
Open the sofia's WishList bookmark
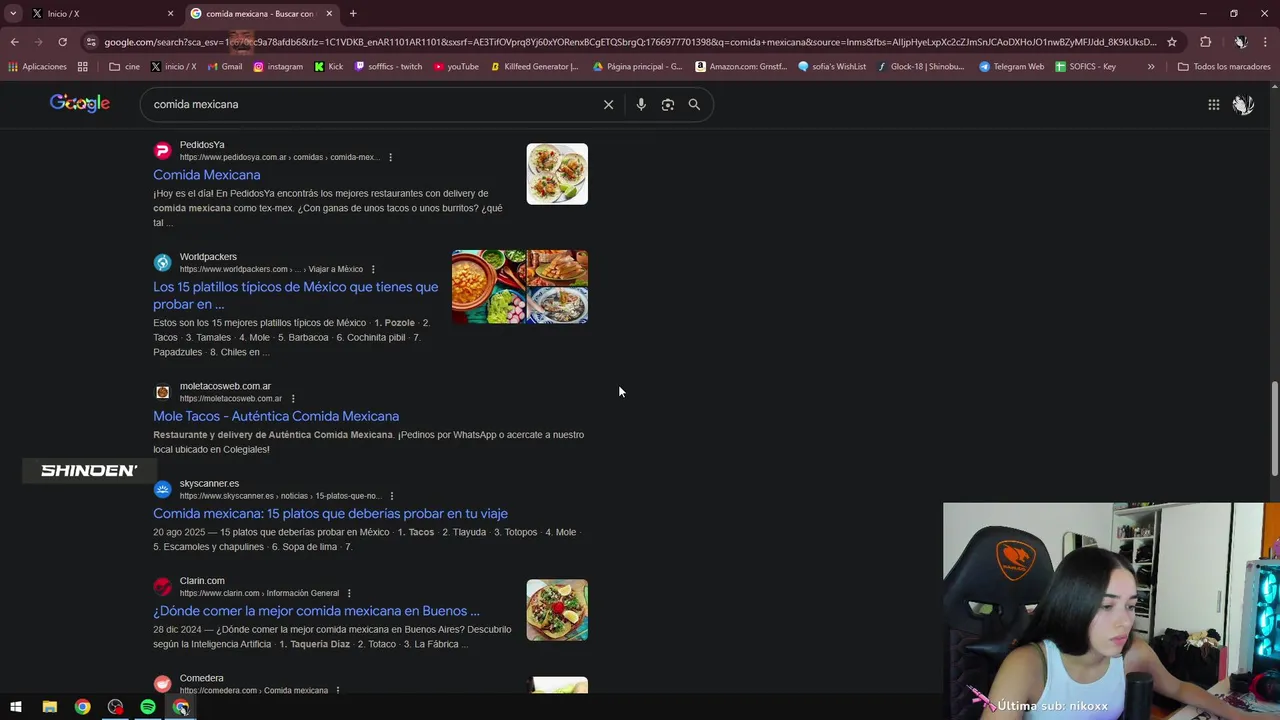click(x=832, y=67)
